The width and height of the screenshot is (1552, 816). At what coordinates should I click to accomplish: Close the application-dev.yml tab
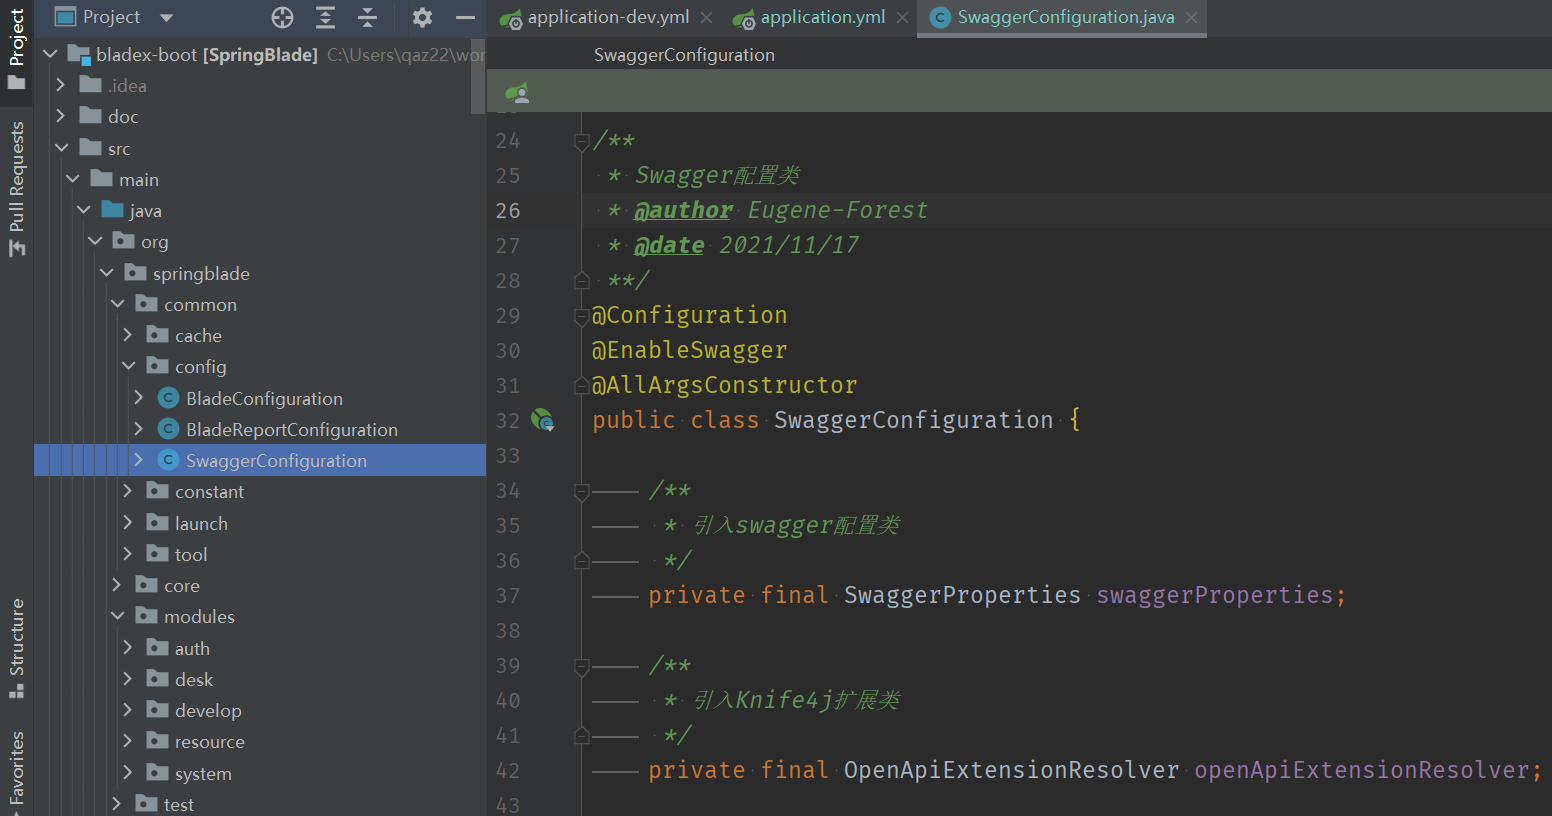click(707, 18)
